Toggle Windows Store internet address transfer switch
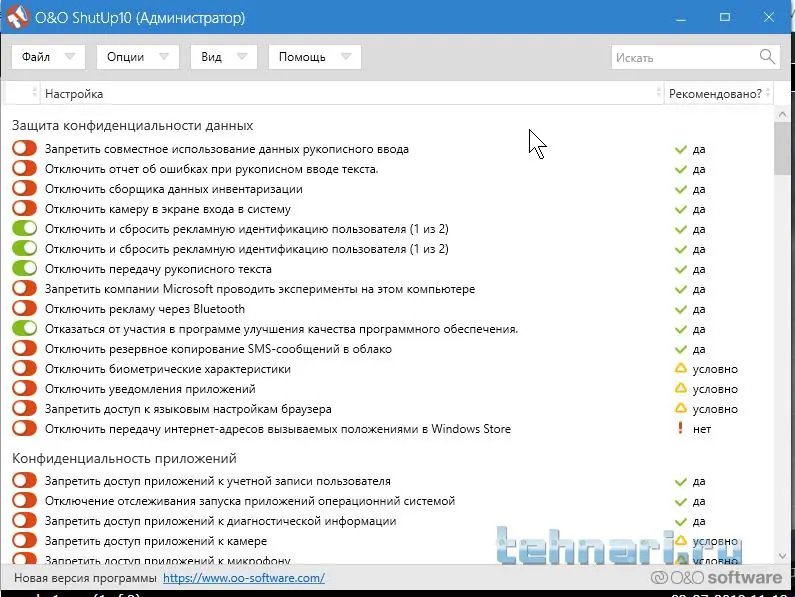This screenshot has height=597, width=795. 24,428
